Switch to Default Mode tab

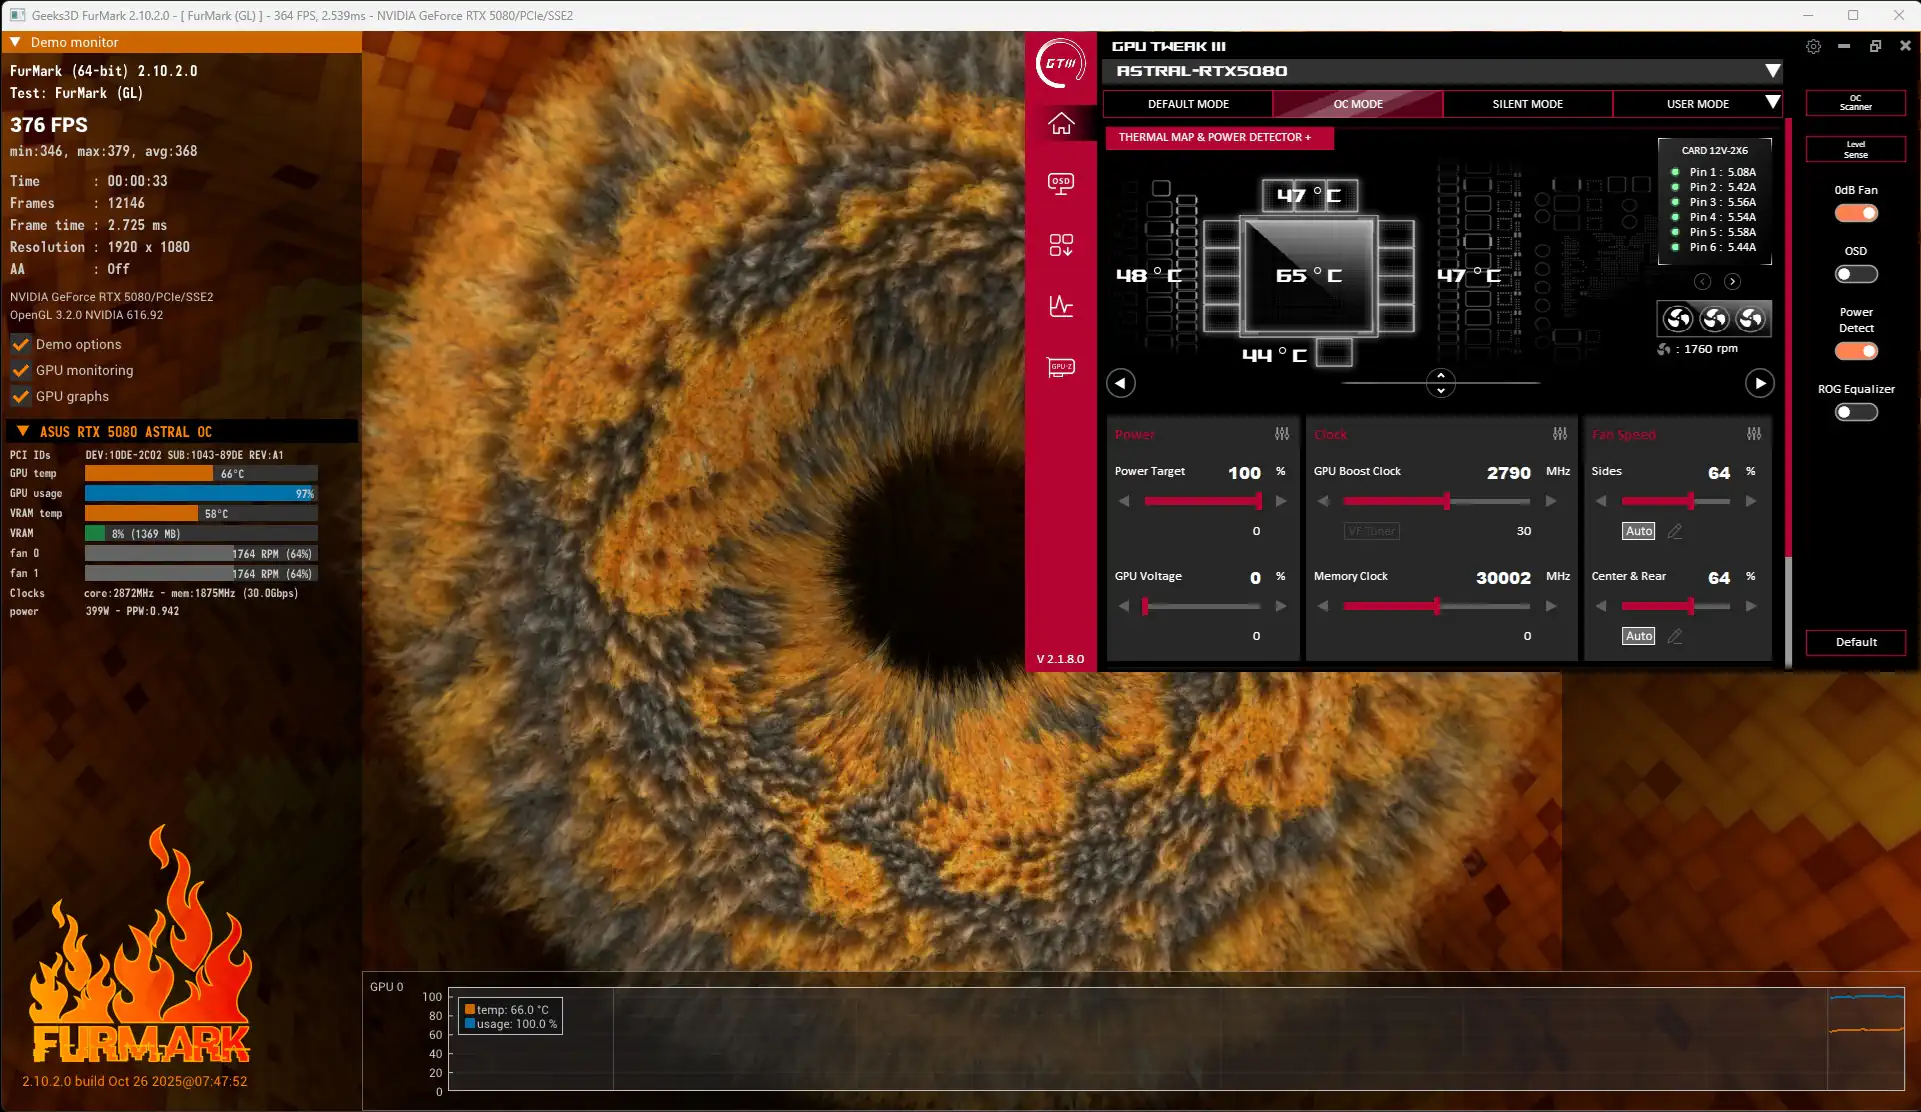(1188, 104)
